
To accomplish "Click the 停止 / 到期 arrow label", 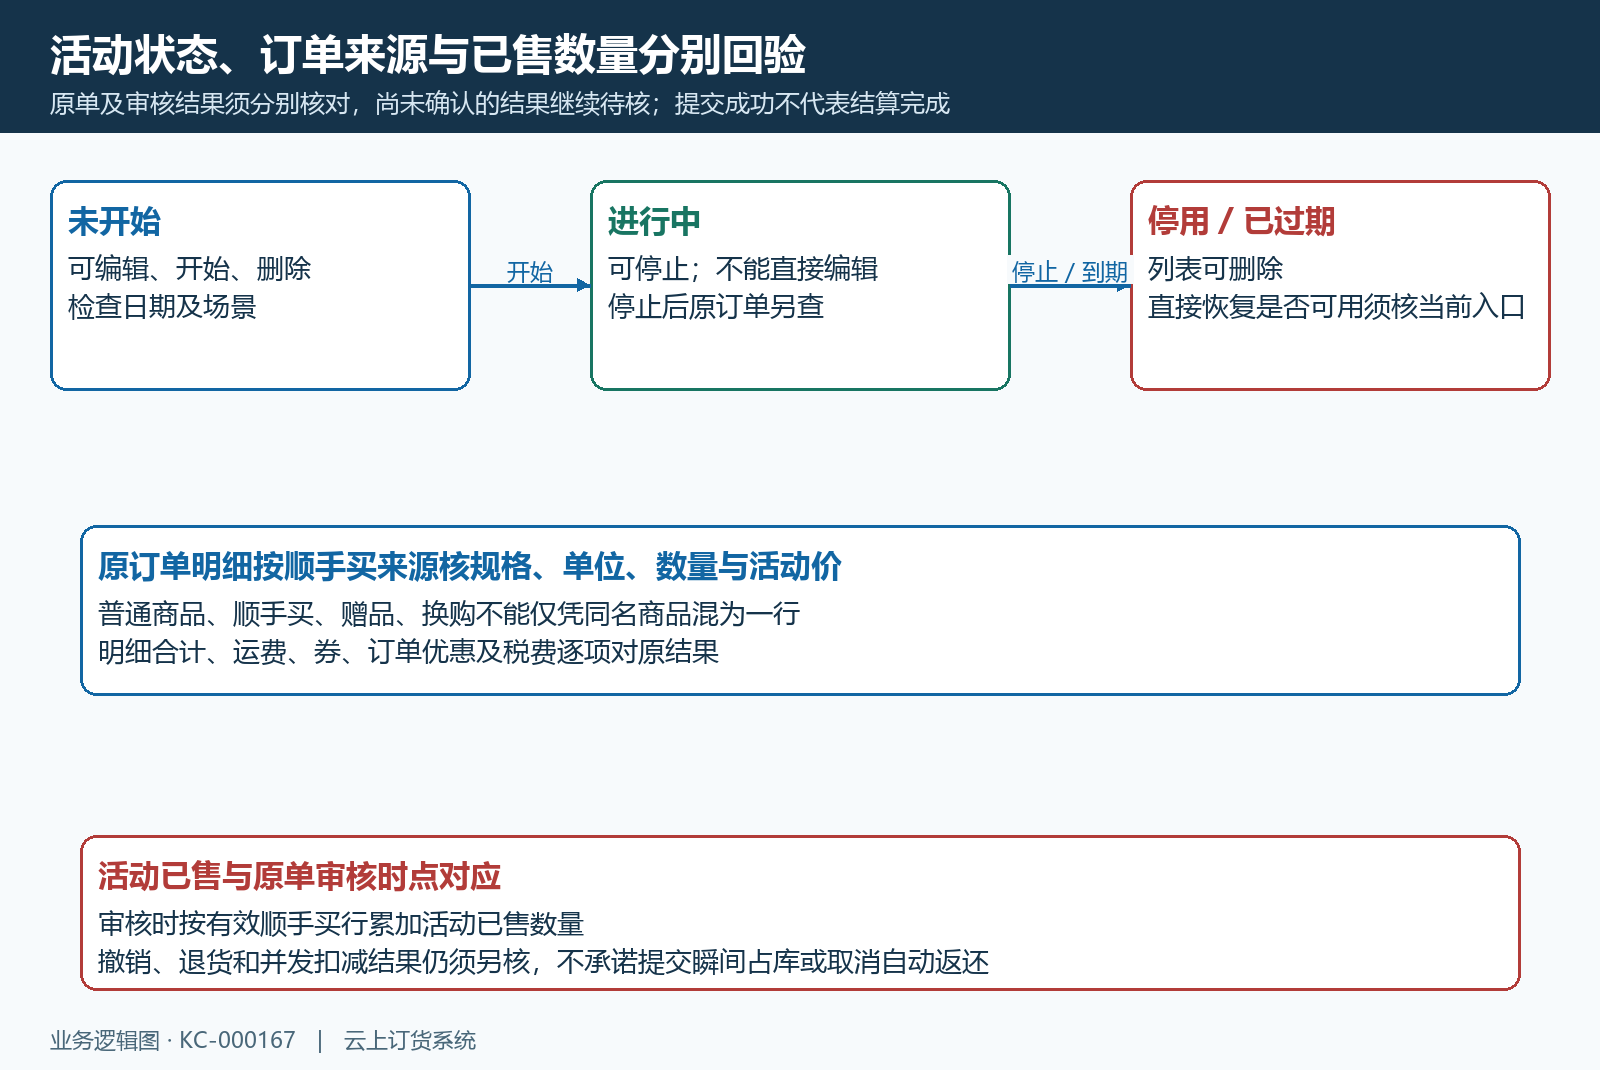I will 1069,272.
